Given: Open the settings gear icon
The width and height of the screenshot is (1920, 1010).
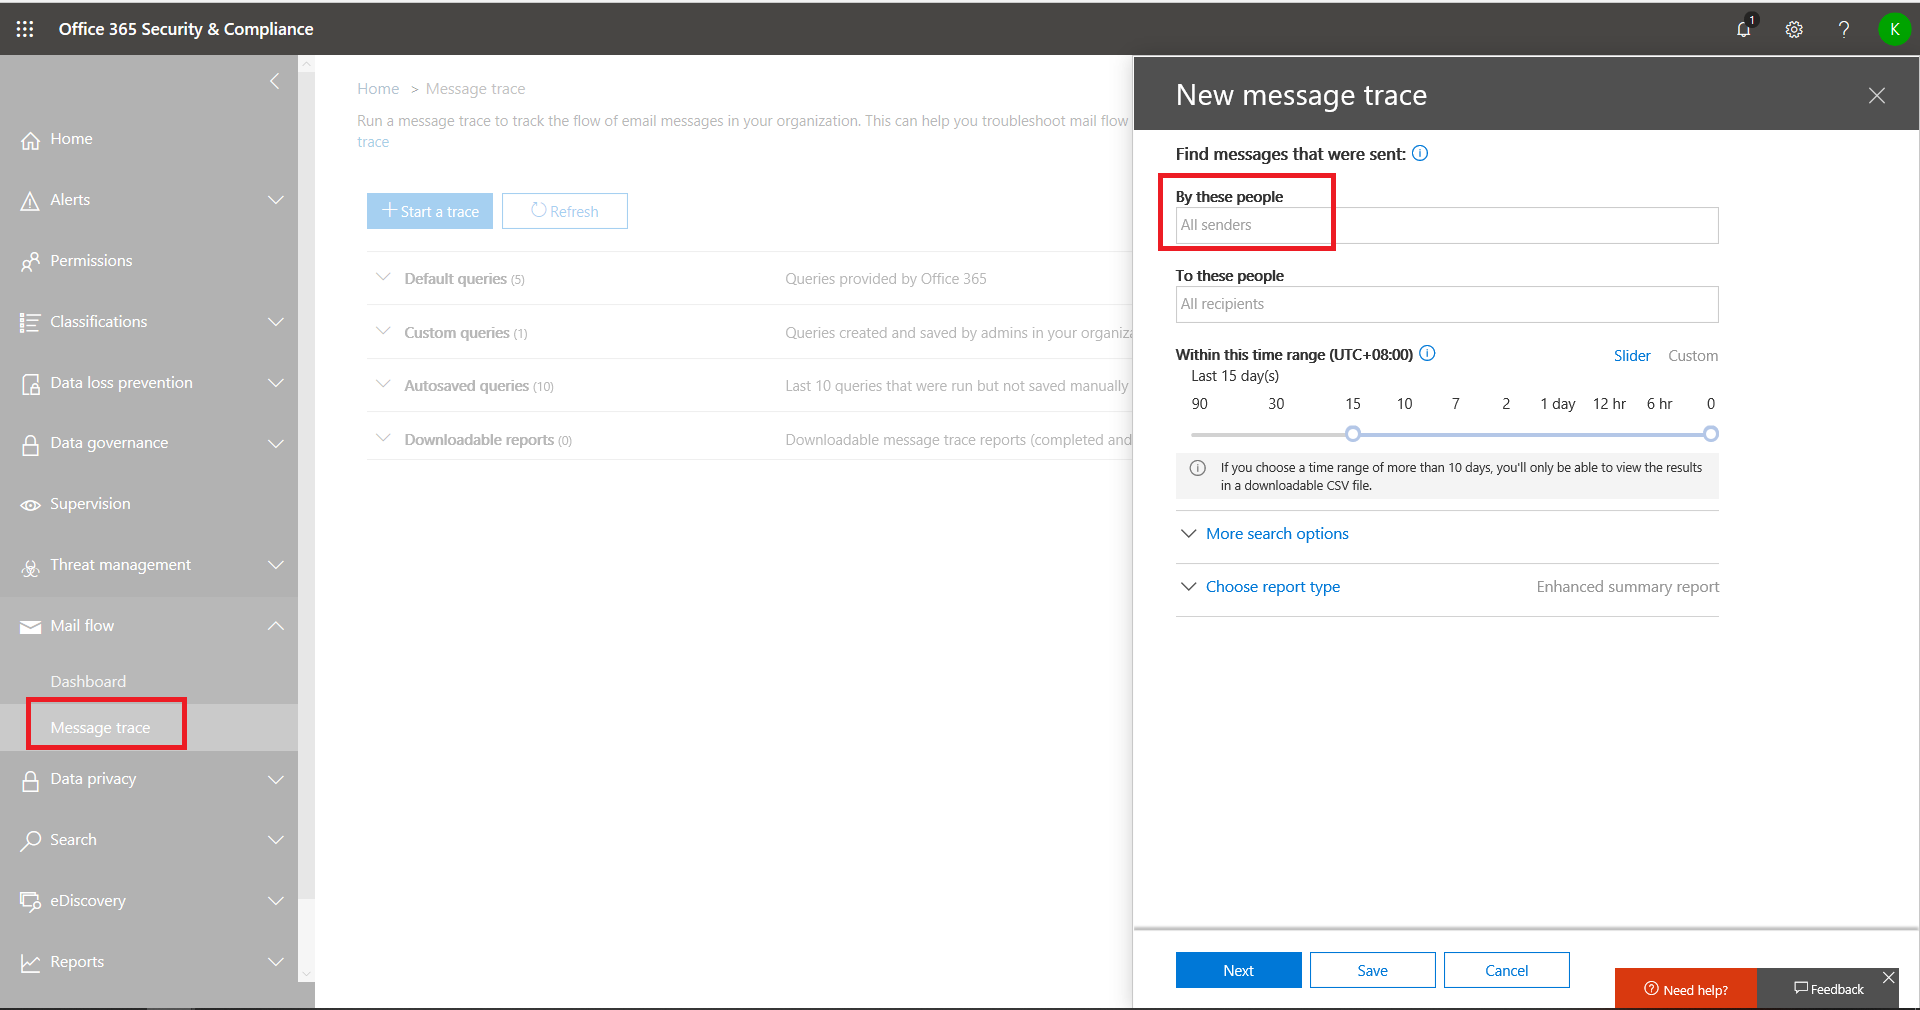Looking at the screenshot, I should coord(1794,29).
